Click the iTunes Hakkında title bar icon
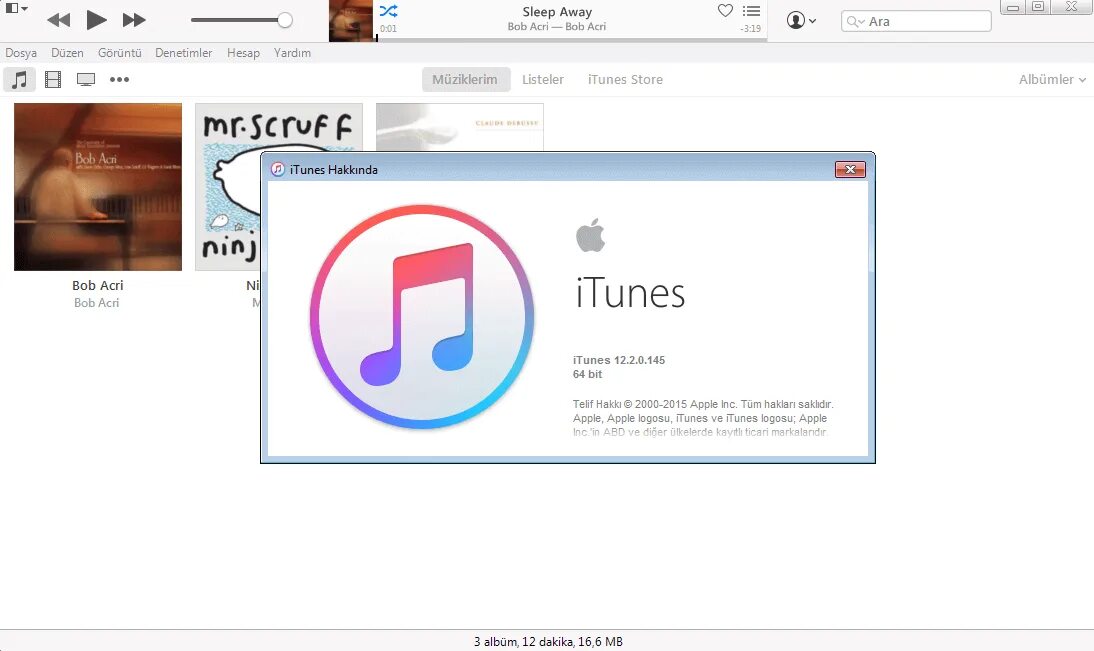This screenshot has width=1094, height=651. tap(278, 170)
